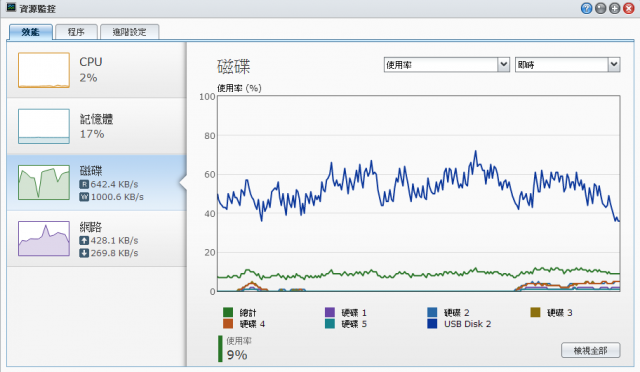Click the network download arrow icon
Screen dimensions: 640x372
[84, 253]
